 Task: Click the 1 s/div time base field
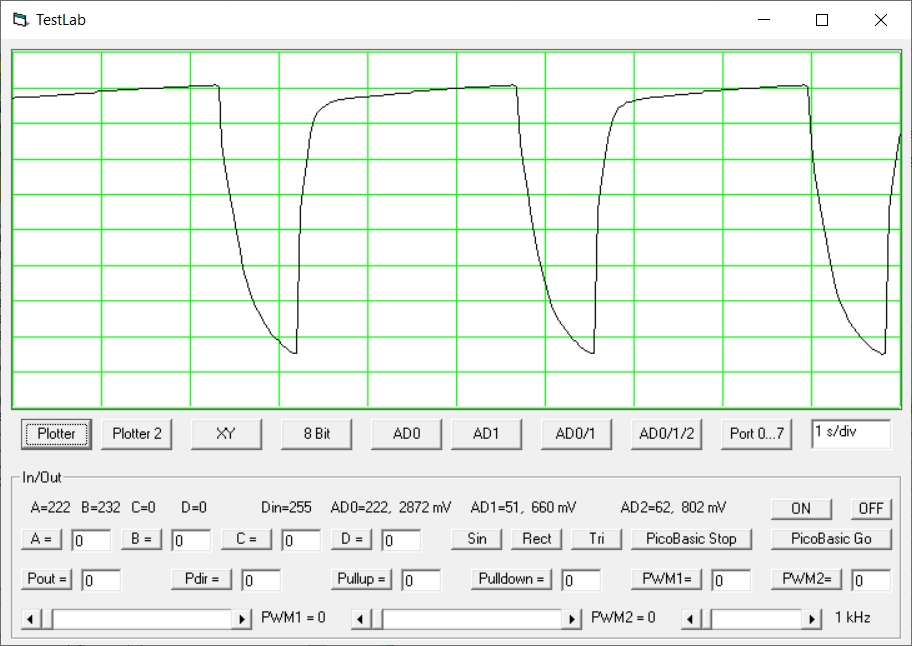click(x=850, y=434)
